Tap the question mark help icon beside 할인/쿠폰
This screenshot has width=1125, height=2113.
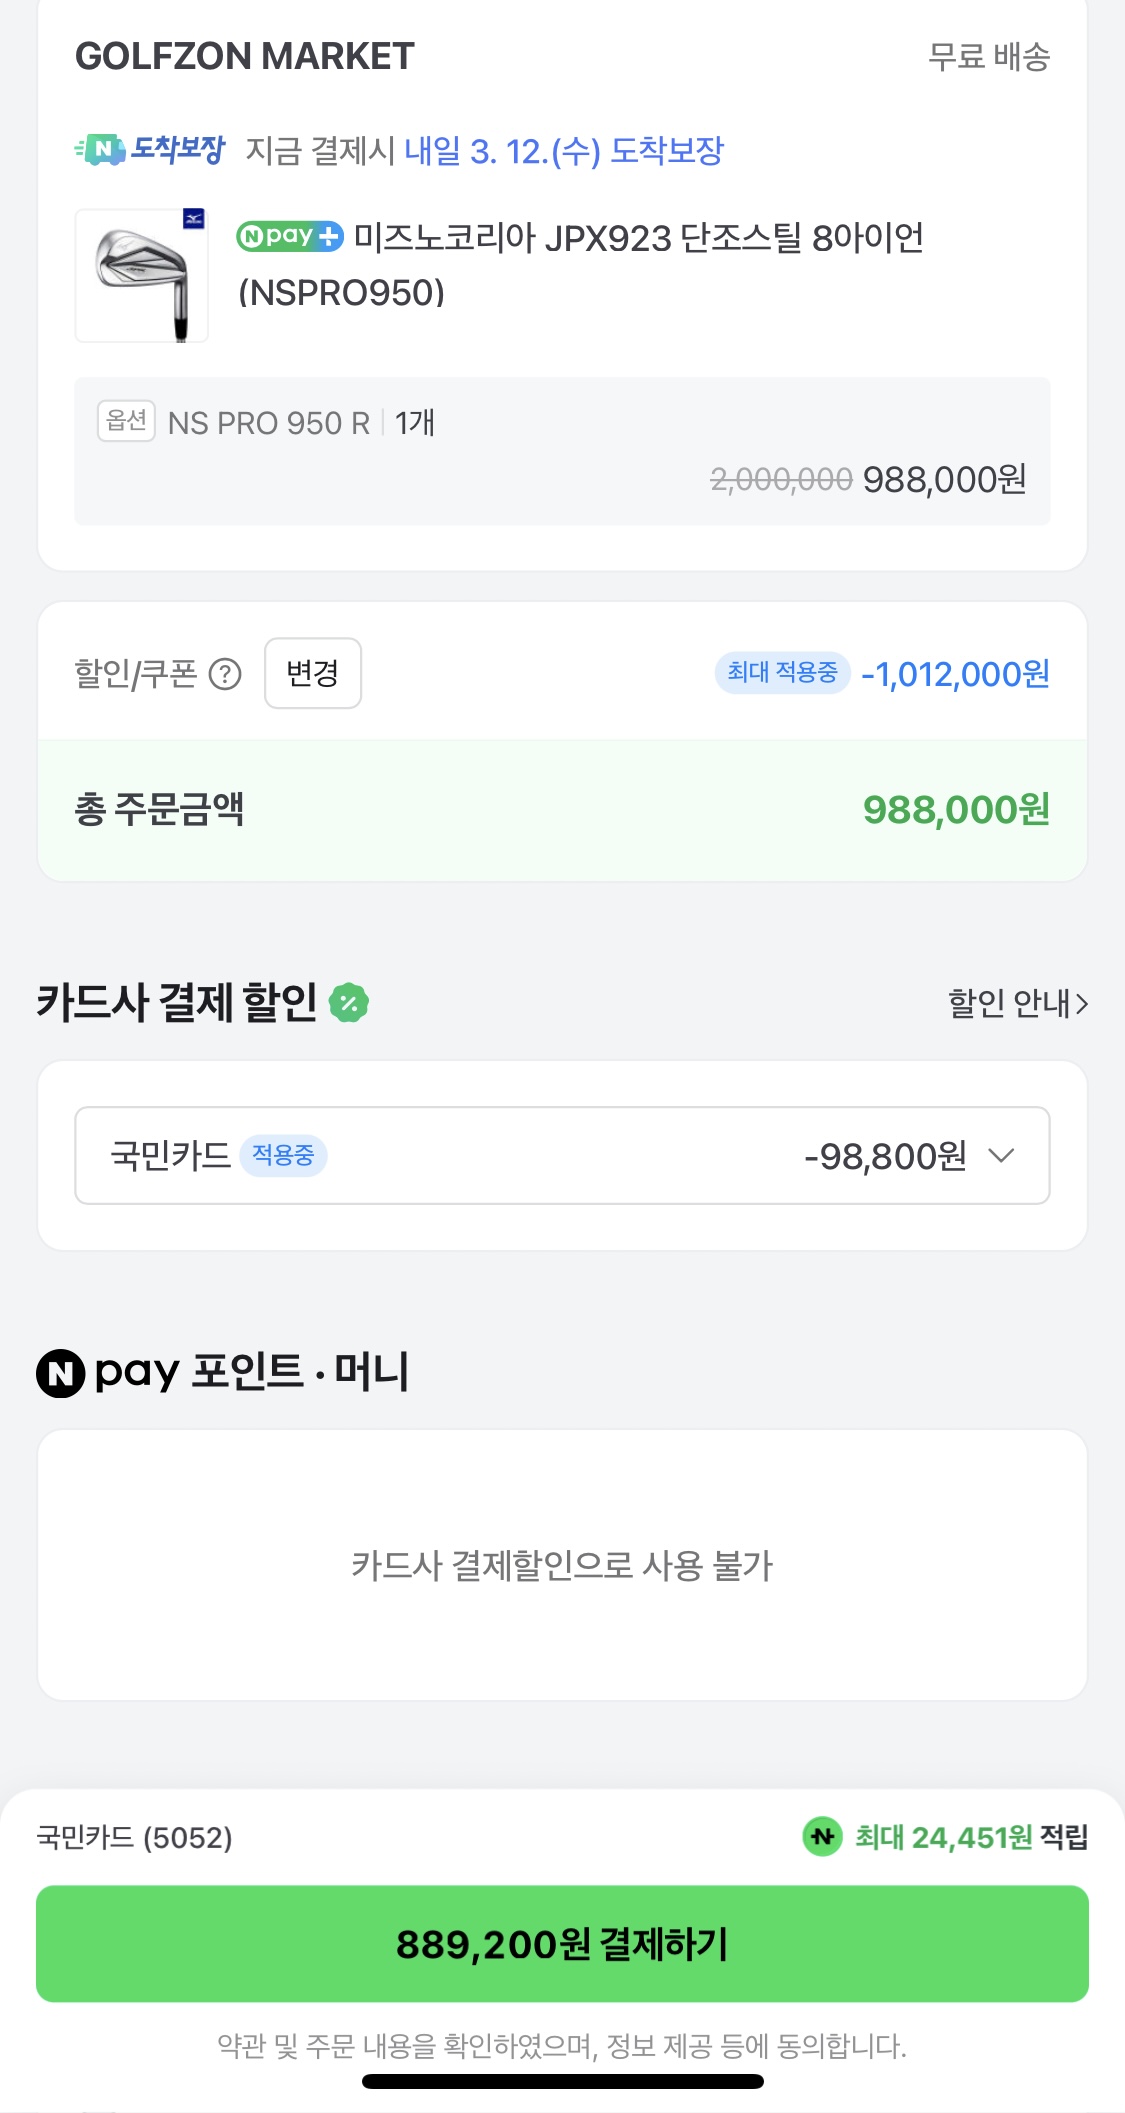225,675
